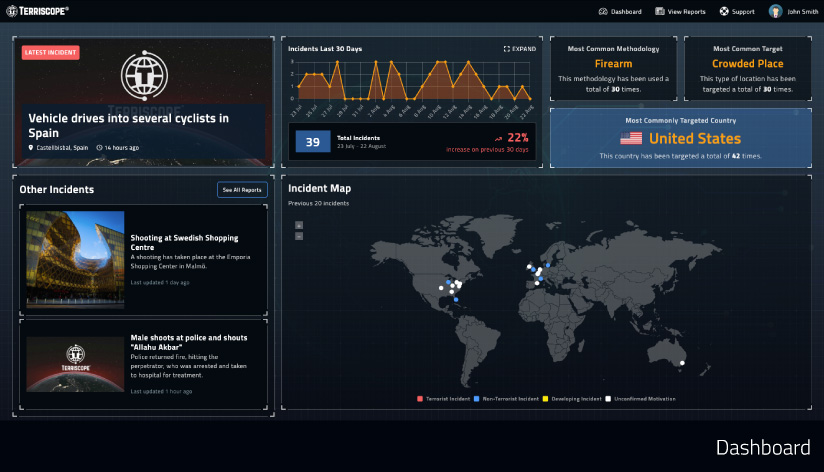Open View Reports icon in header
Image resolution: width=824 pixels, height=472 pixels.
point(660,12)
